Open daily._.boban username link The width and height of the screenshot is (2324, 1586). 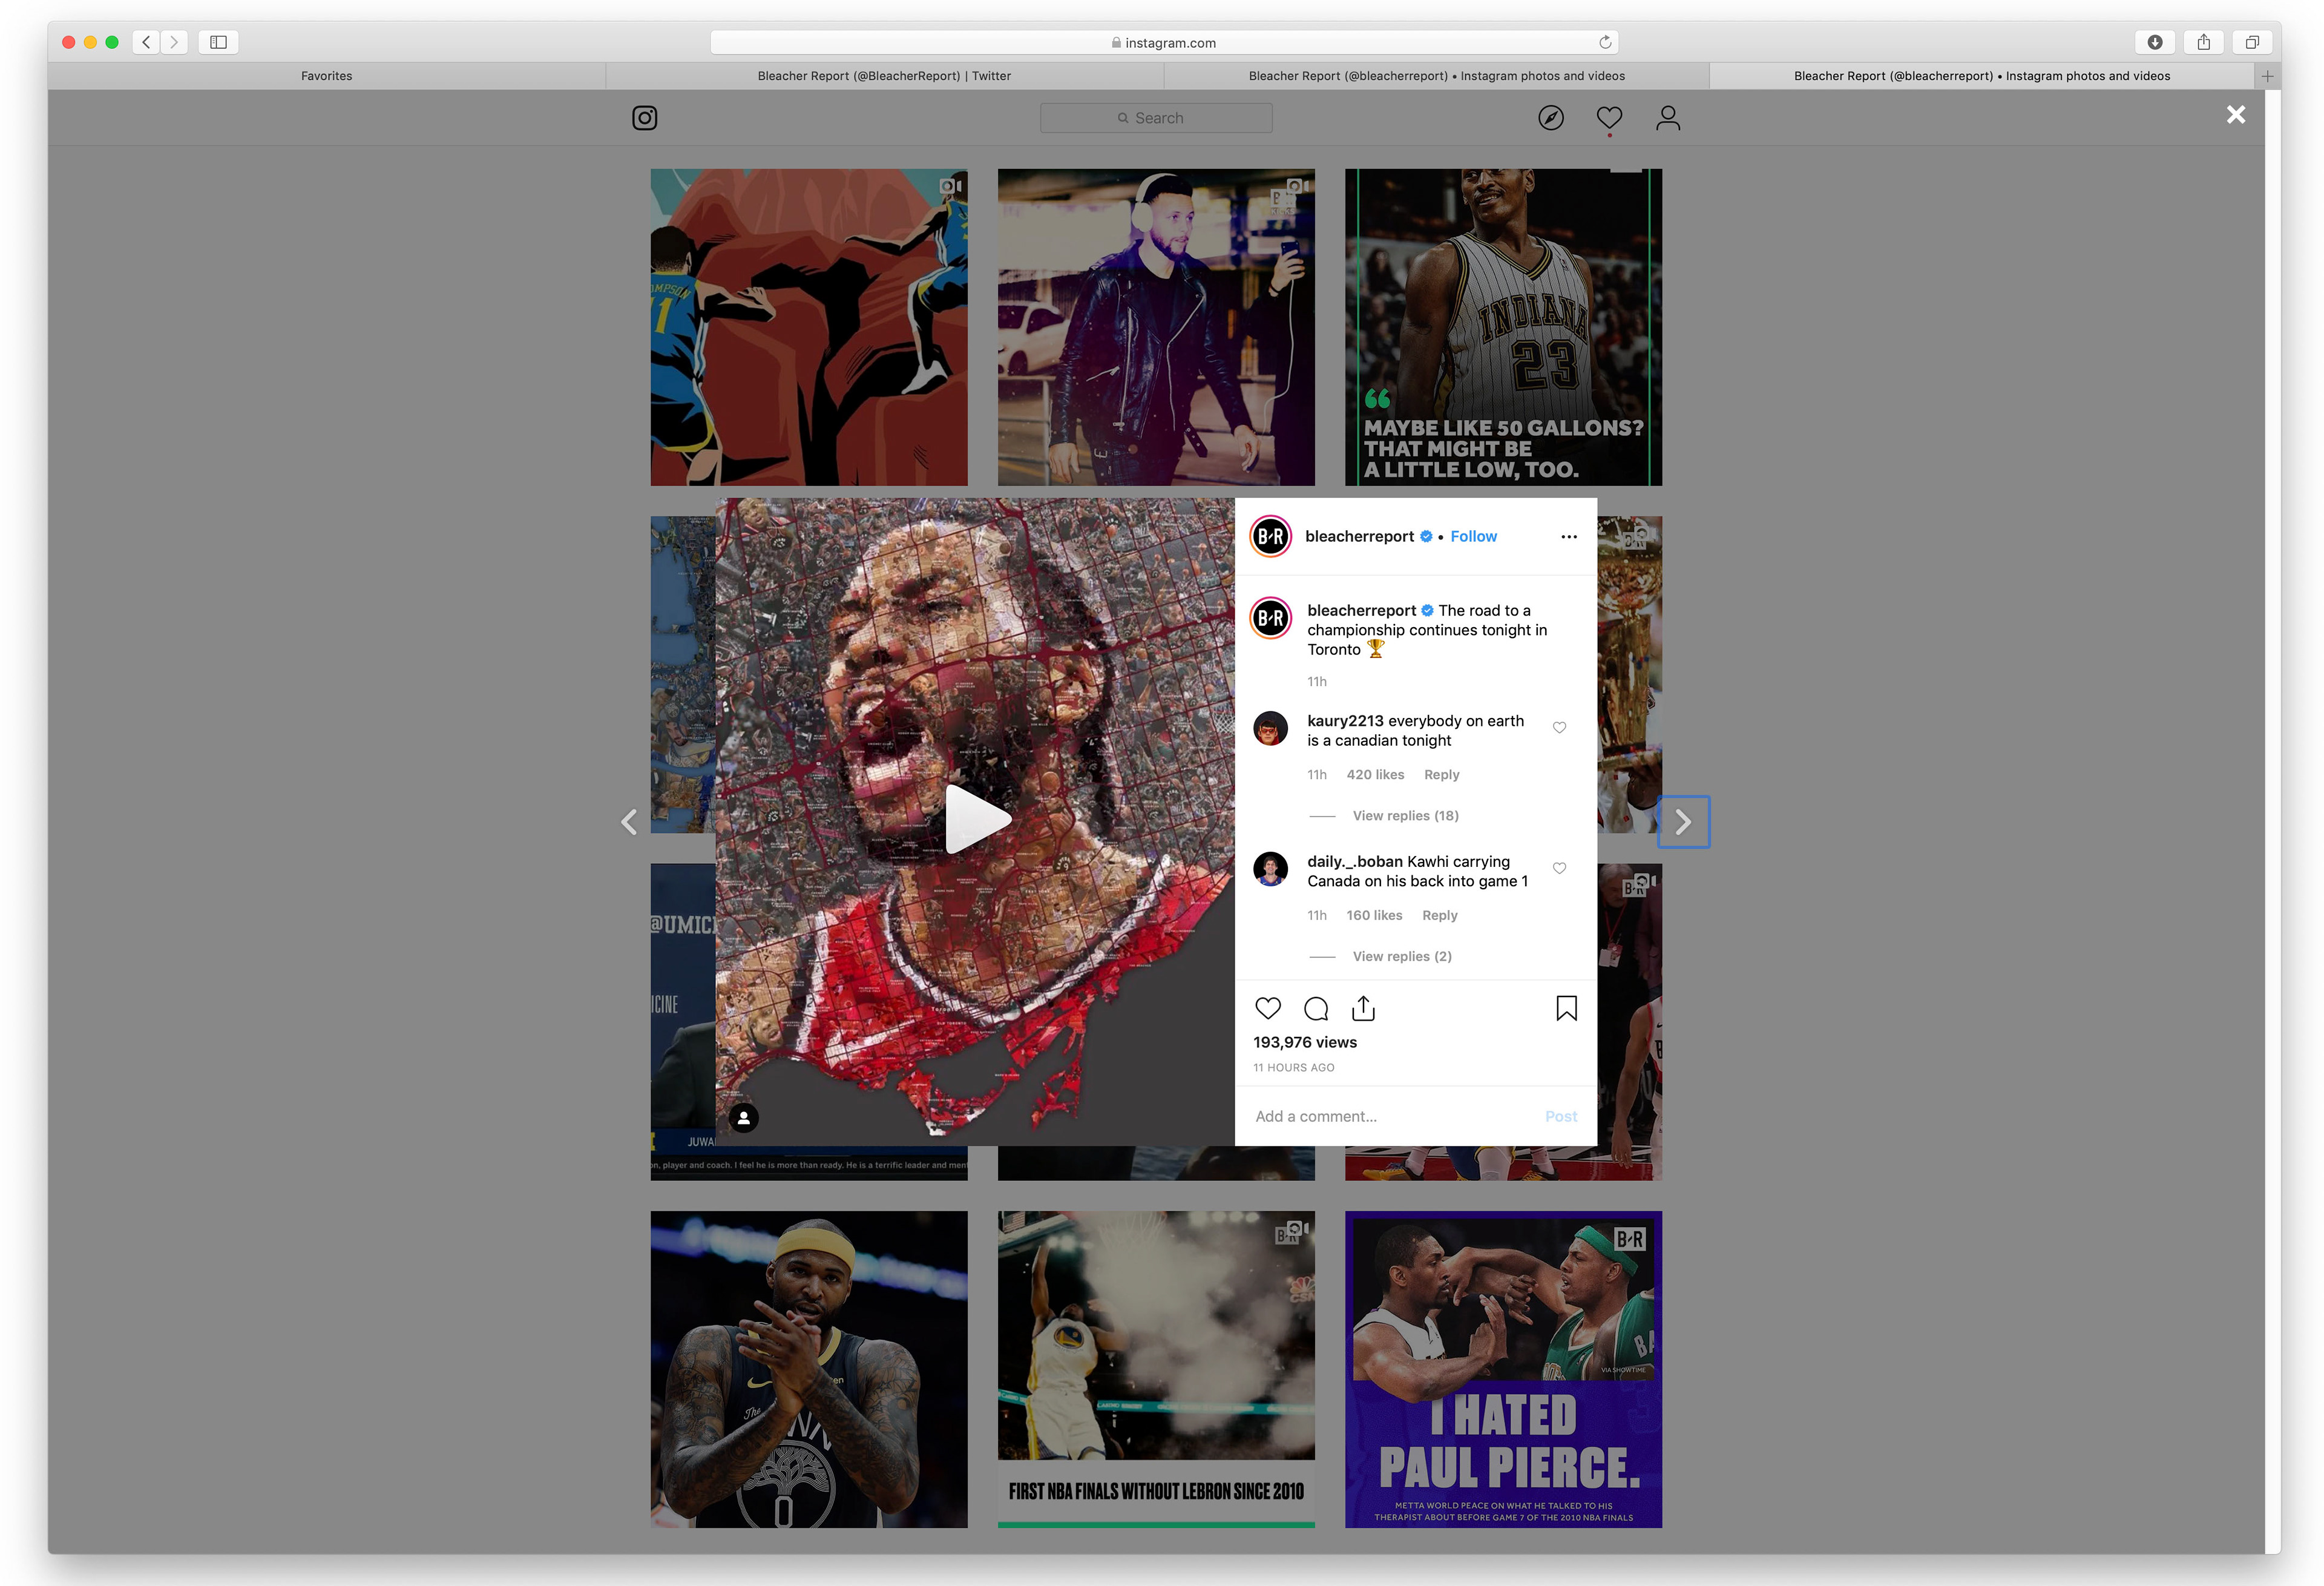pos(1355,861)
